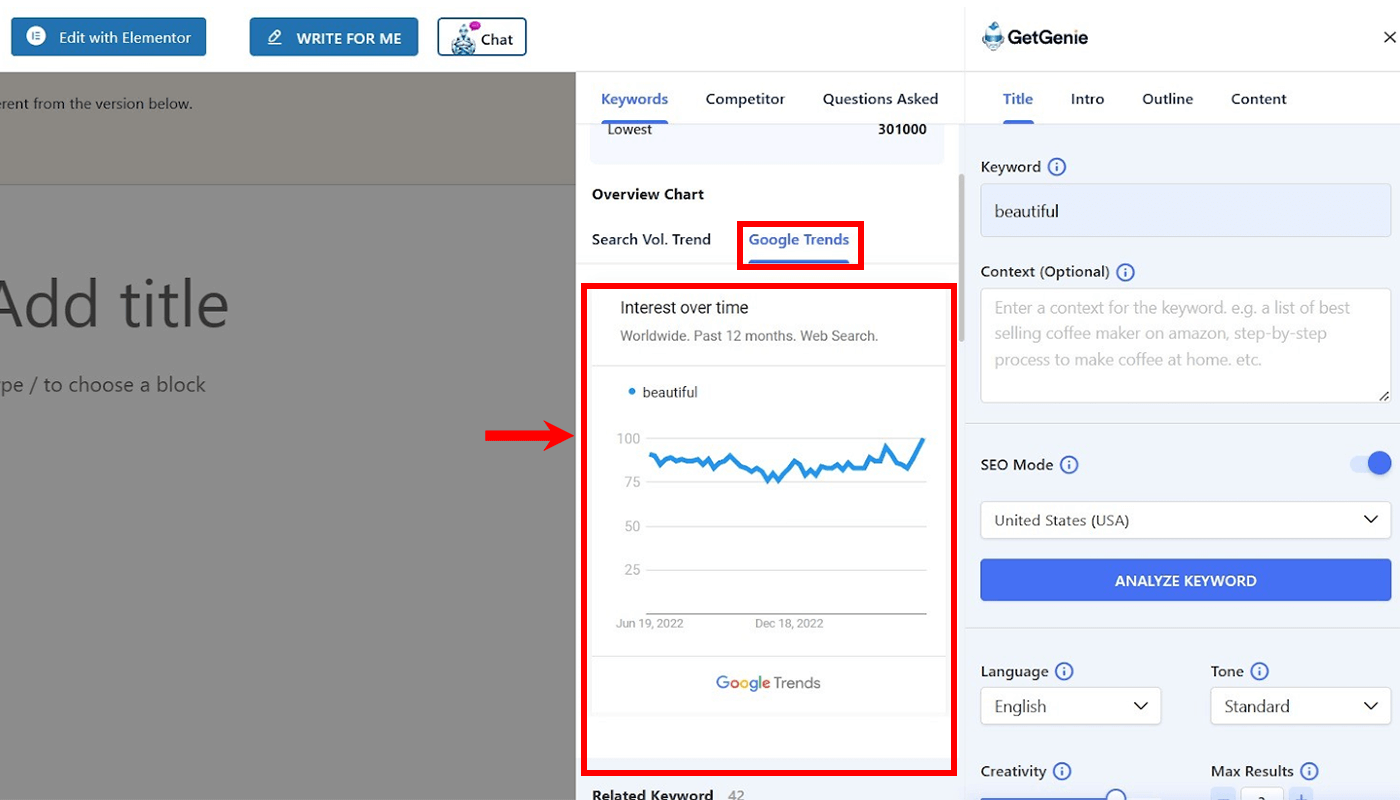The width and height of the screenshot is (1400, 800).
Task: Show info for Max Results
Action: point(1310,772)
